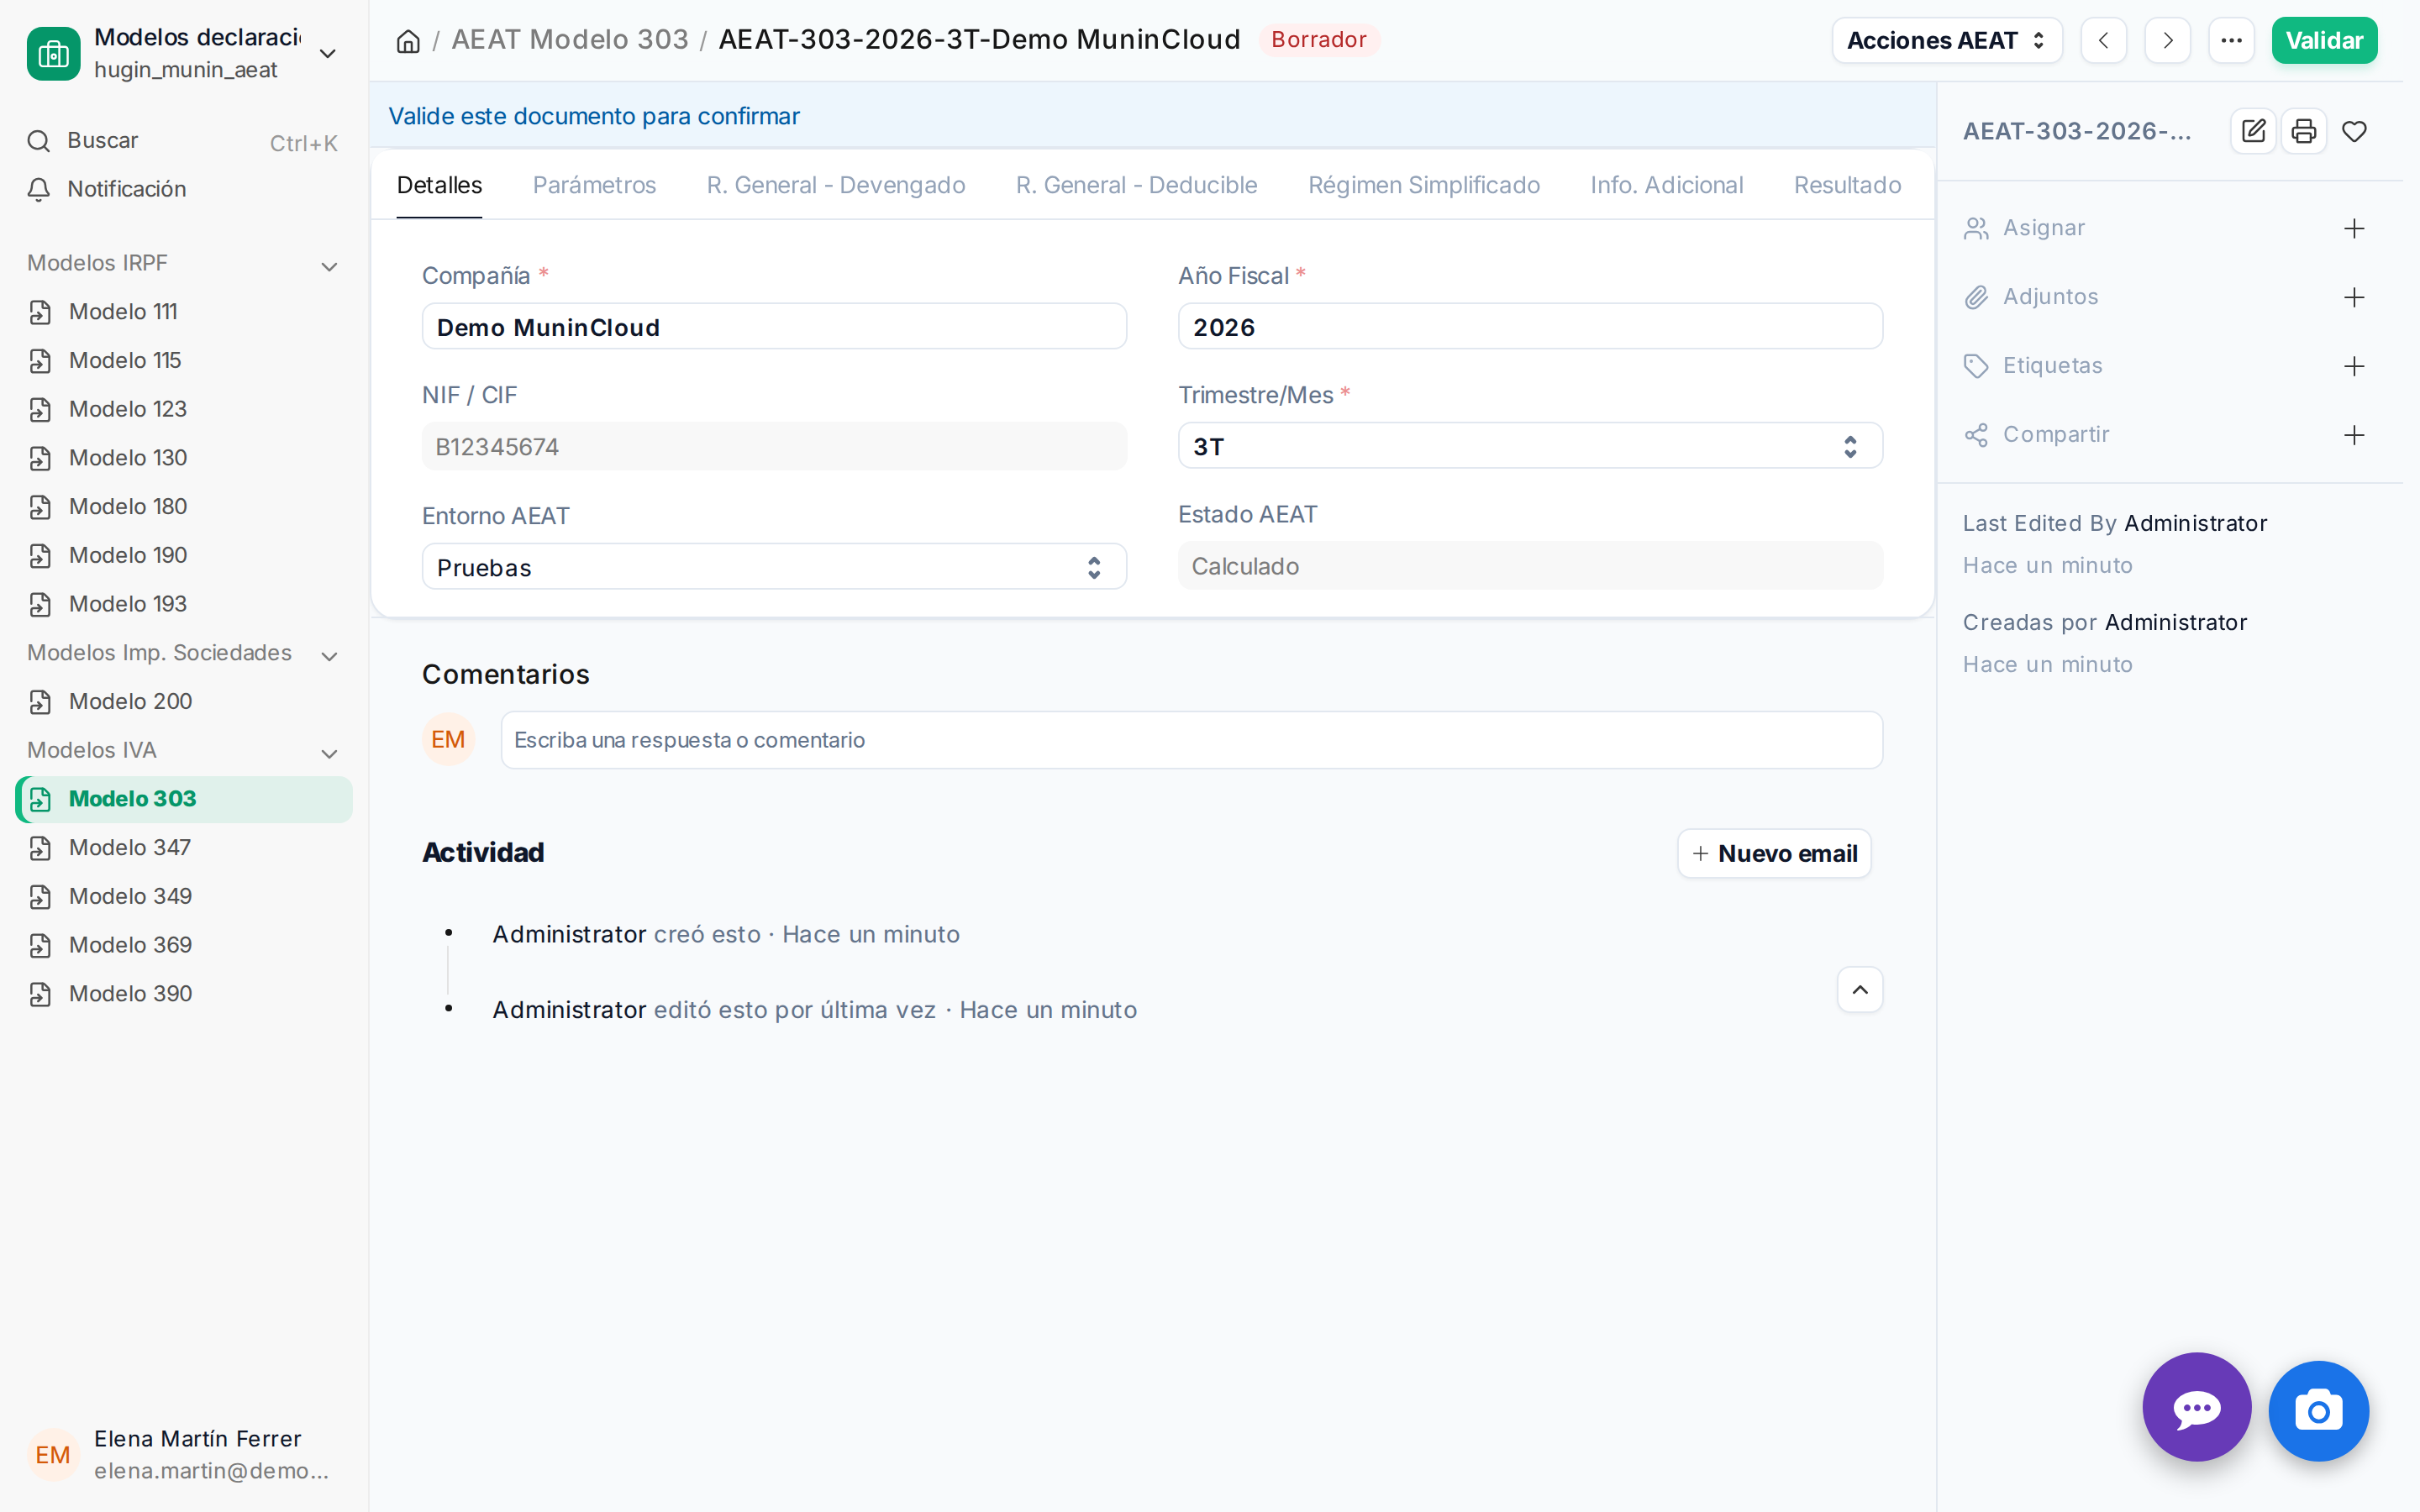Open the Entorno AEAT dropdown
Screen dimensions: 2420x1512
coord(774,567)
